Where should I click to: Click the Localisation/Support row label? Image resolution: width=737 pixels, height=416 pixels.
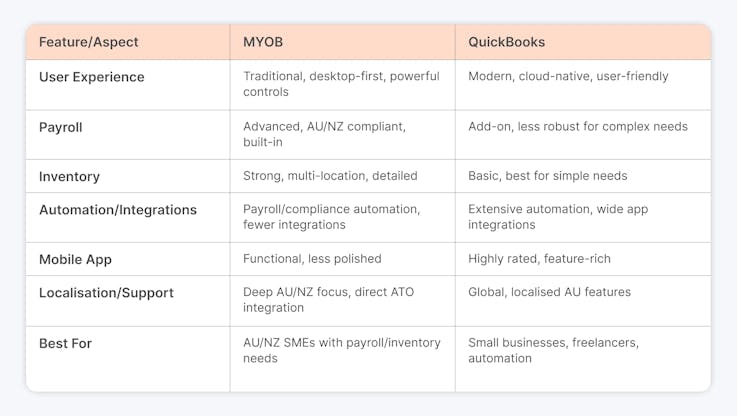106,293
